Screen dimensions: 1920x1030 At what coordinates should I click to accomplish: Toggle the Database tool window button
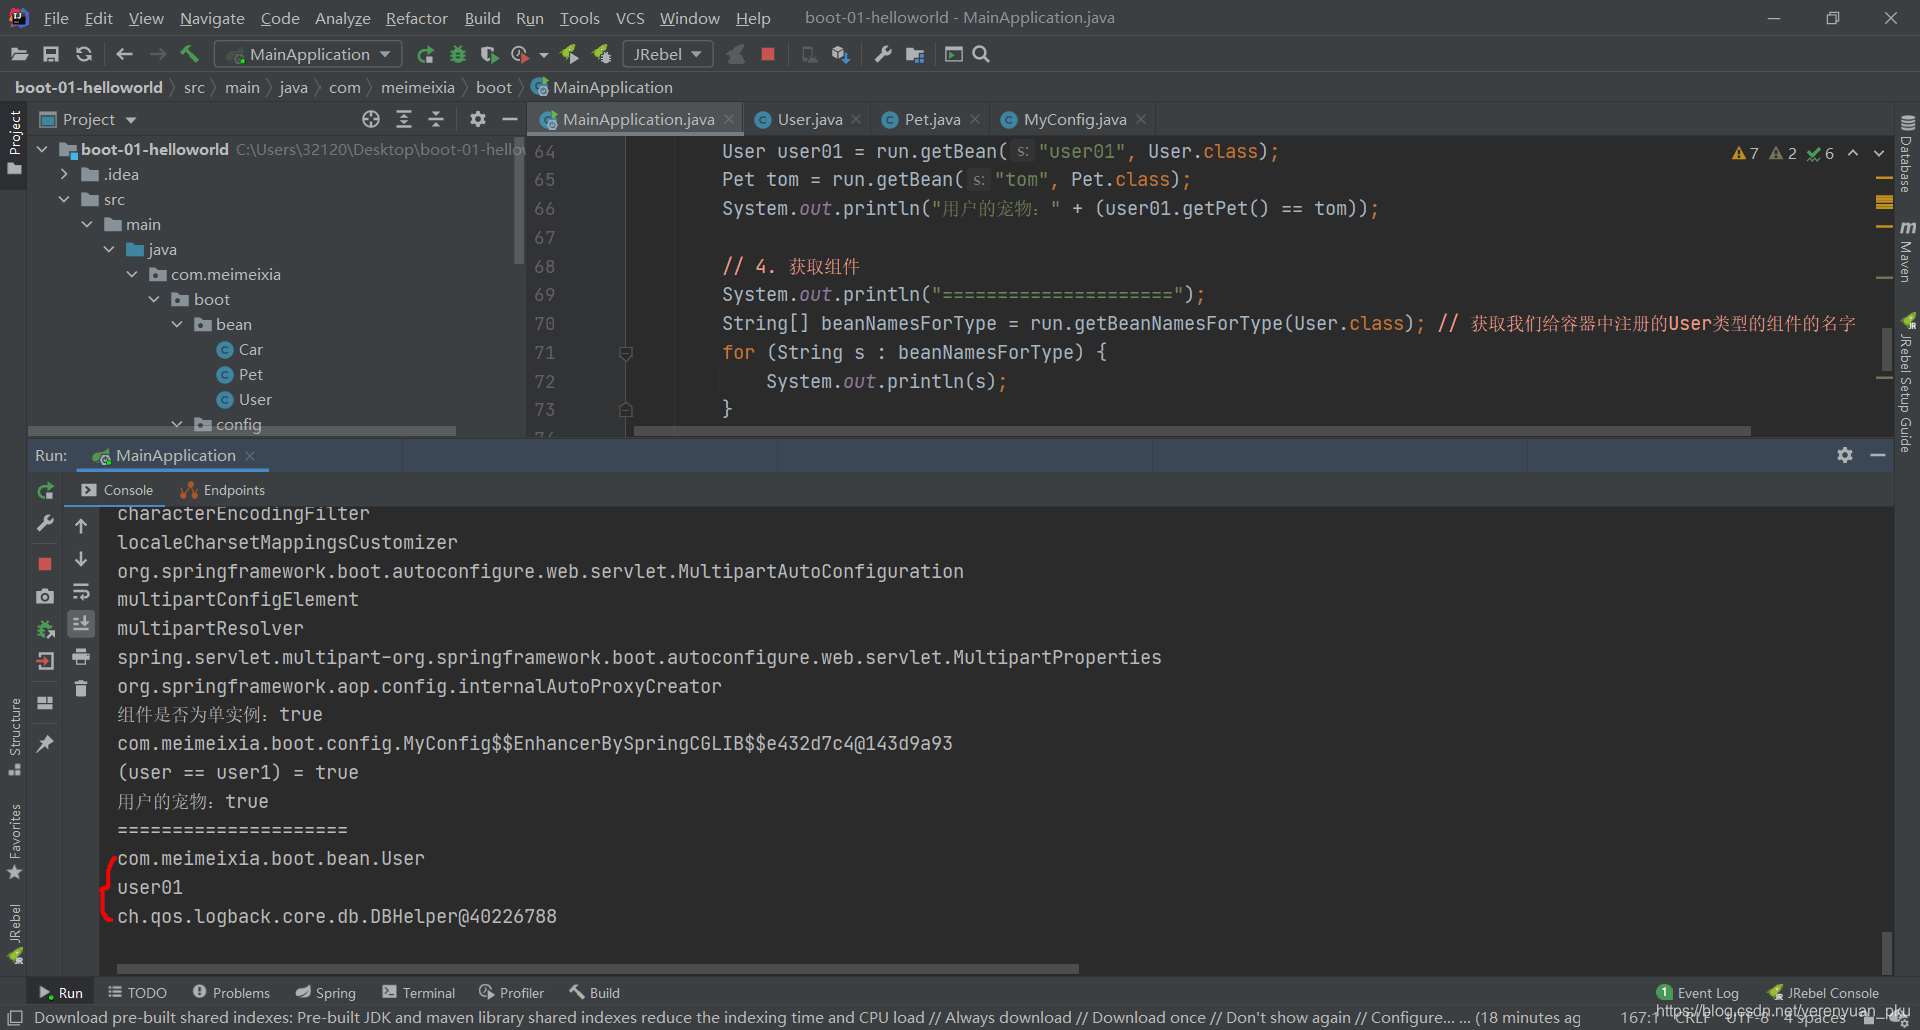click(1906, 153)
